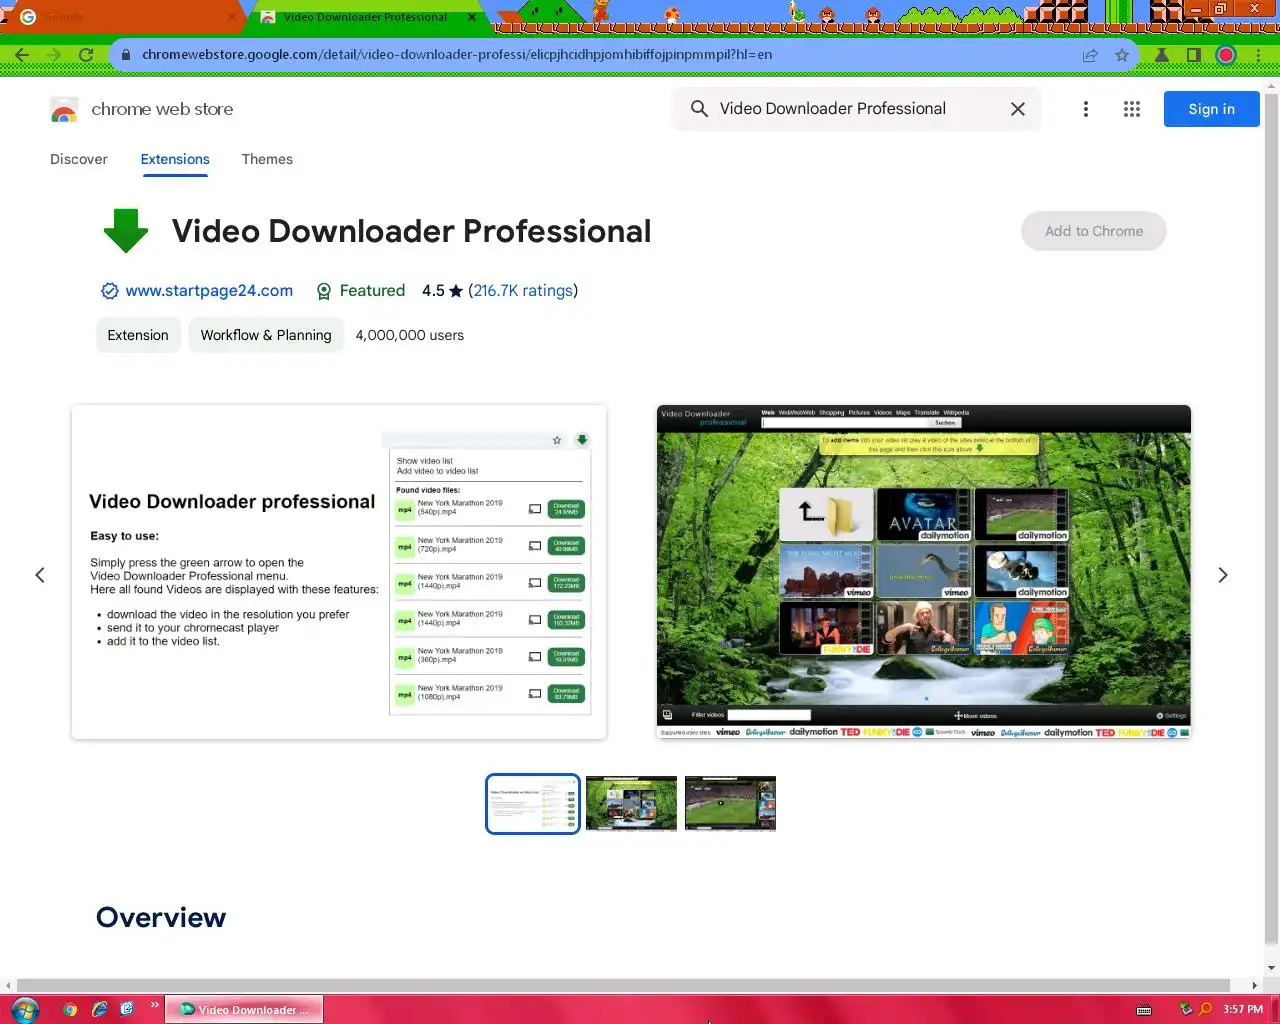Click the Extension category chip
This screenshot has height=1024, width=1280.
[138, 335]
